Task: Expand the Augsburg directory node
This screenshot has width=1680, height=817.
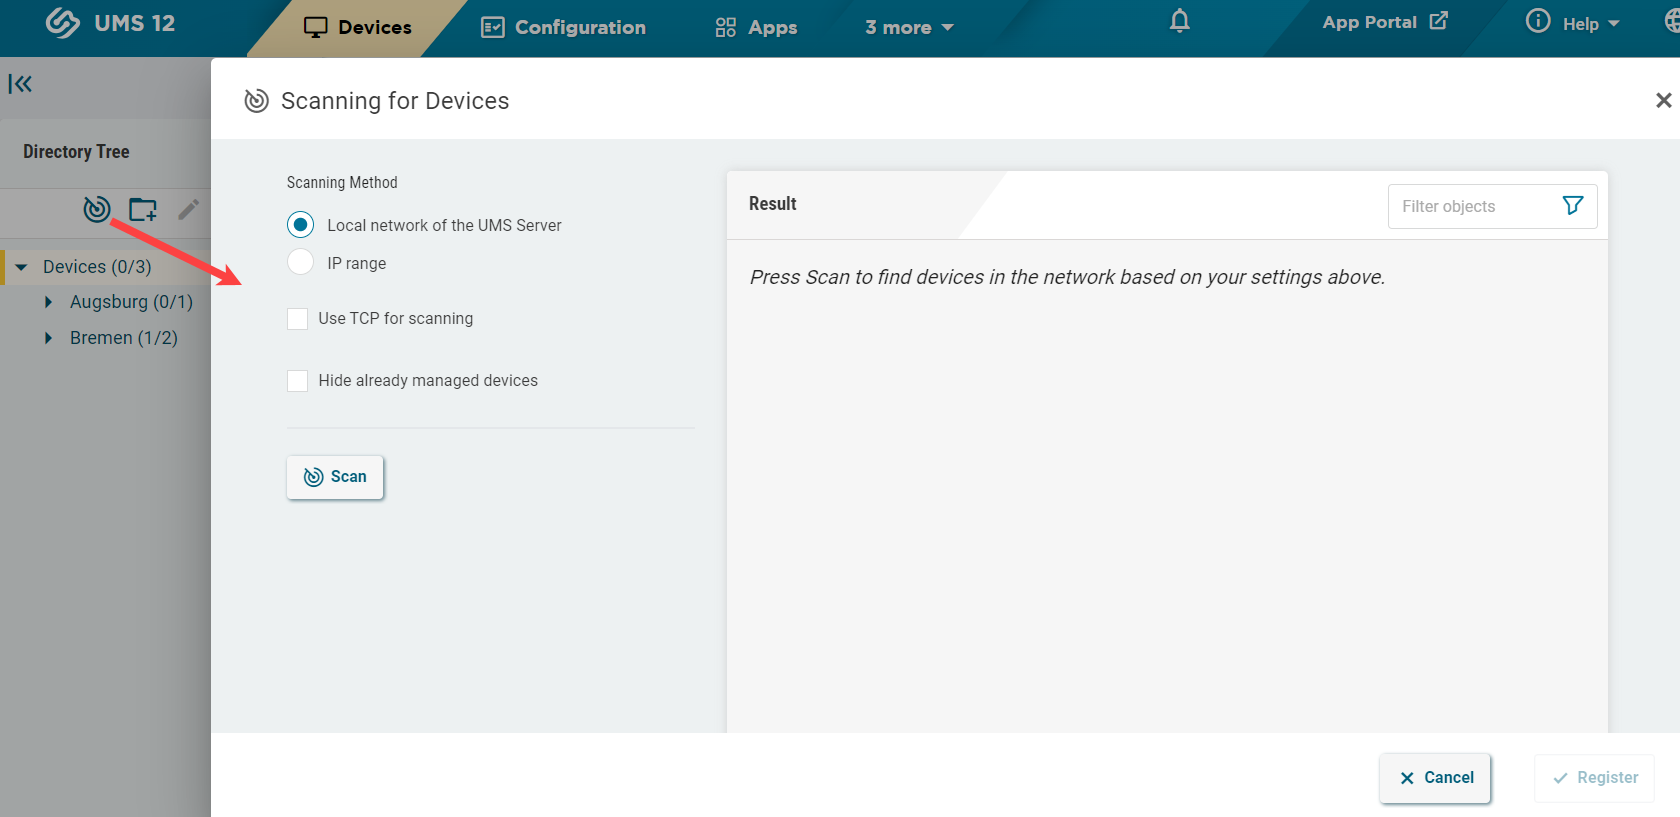Action: (48, 302)
